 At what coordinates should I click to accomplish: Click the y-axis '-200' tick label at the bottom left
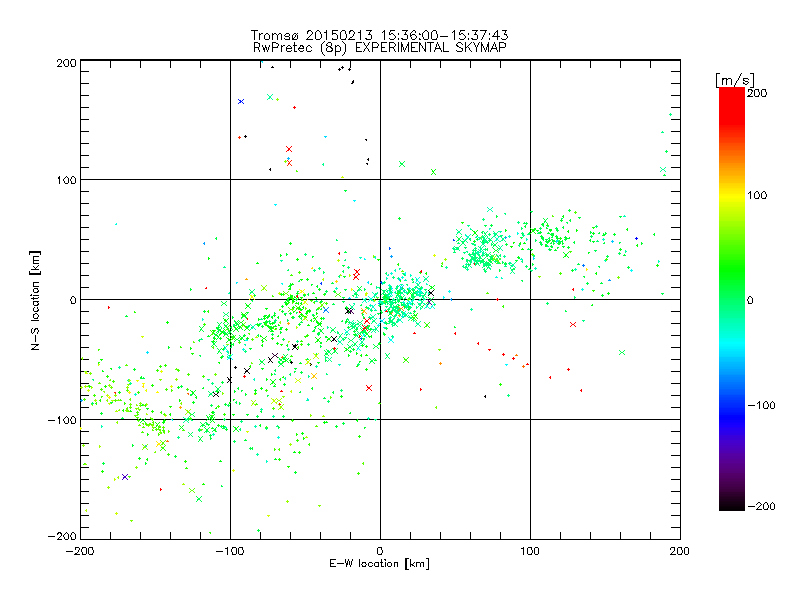[x=62, y=536]
